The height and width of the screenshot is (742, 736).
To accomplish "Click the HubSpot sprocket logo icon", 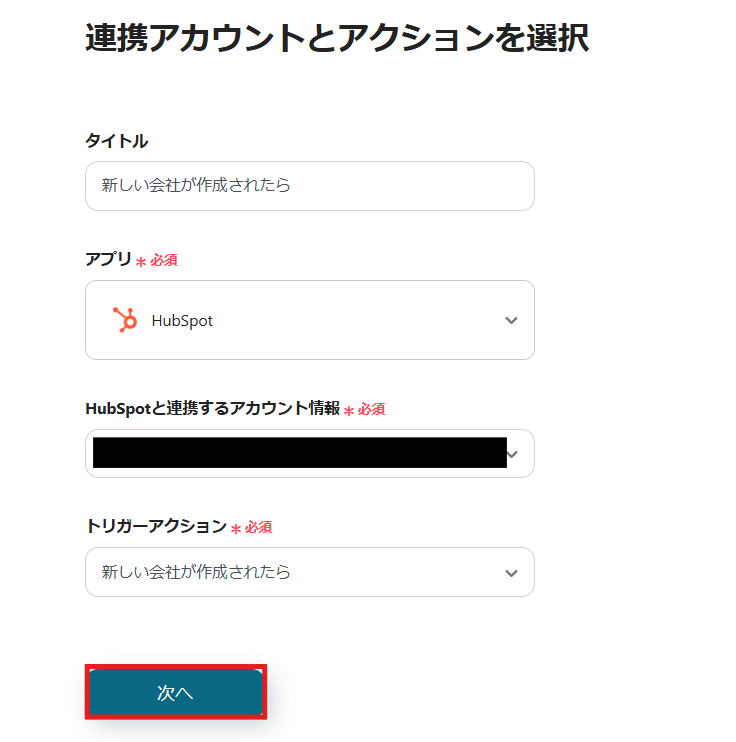I will (x=125, y=320).
